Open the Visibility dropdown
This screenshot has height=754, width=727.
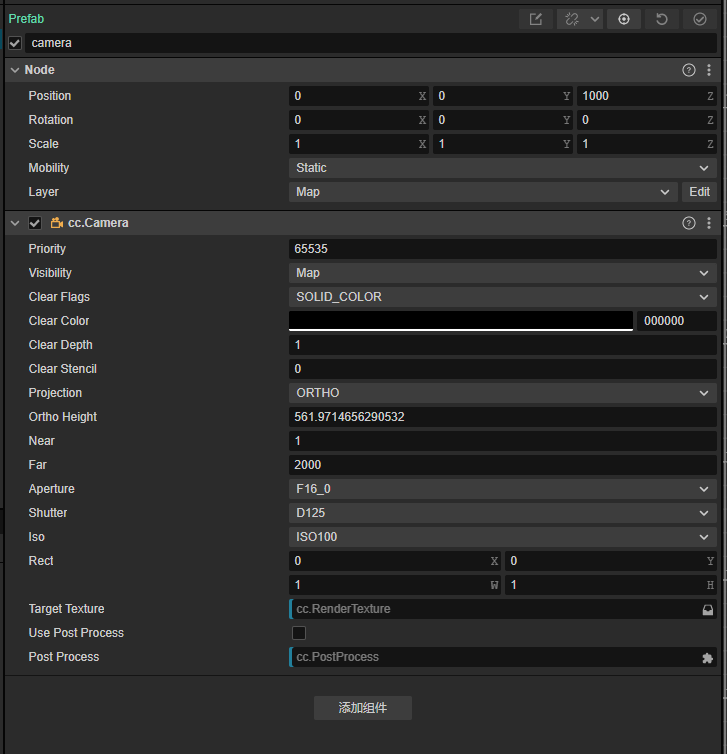point(502,273)
